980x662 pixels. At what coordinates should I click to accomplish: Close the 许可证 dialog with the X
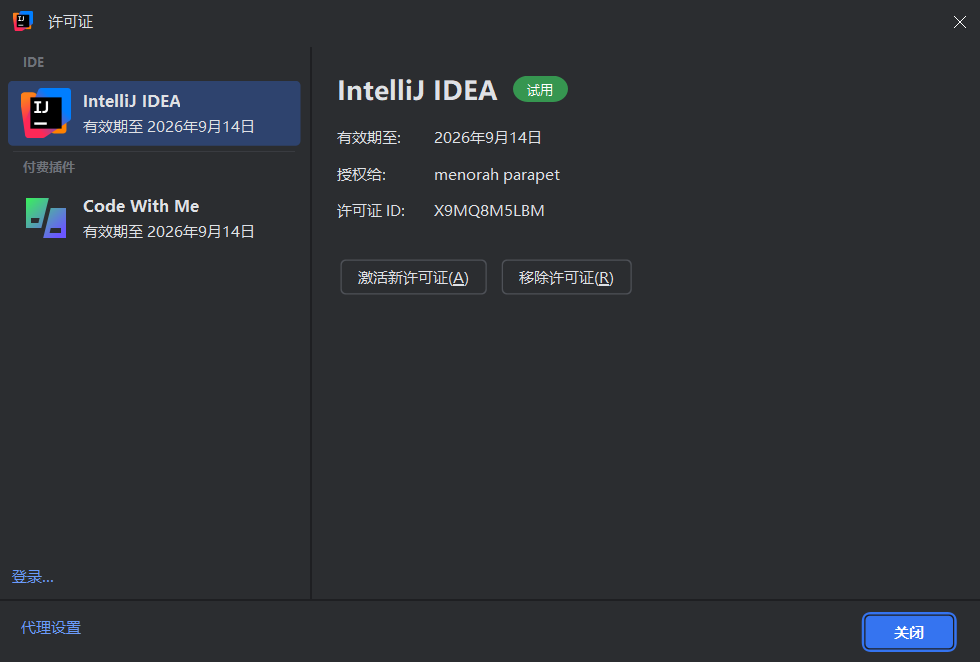point(959,23)
